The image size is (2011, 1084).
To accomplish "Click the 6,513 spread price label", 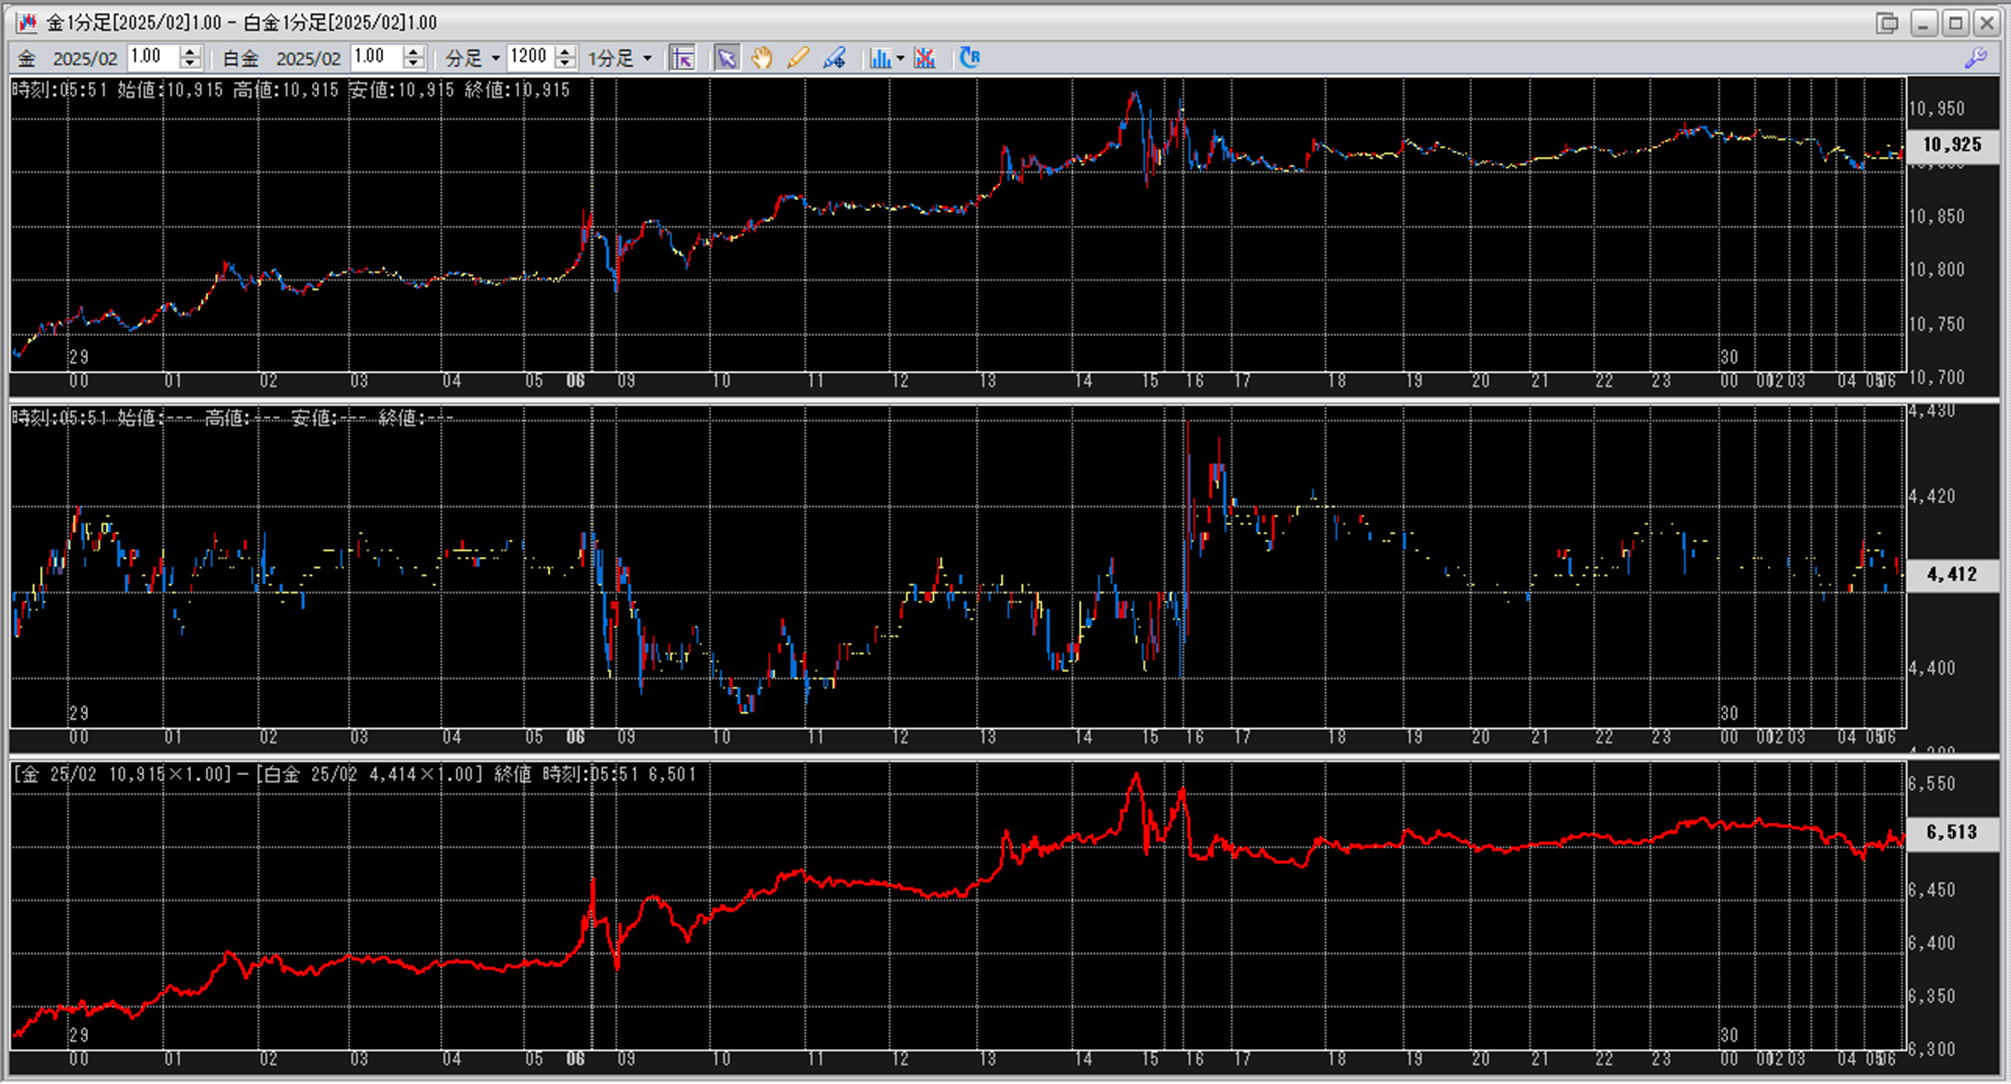I will pyautogui.click(x=1951, y=832).
